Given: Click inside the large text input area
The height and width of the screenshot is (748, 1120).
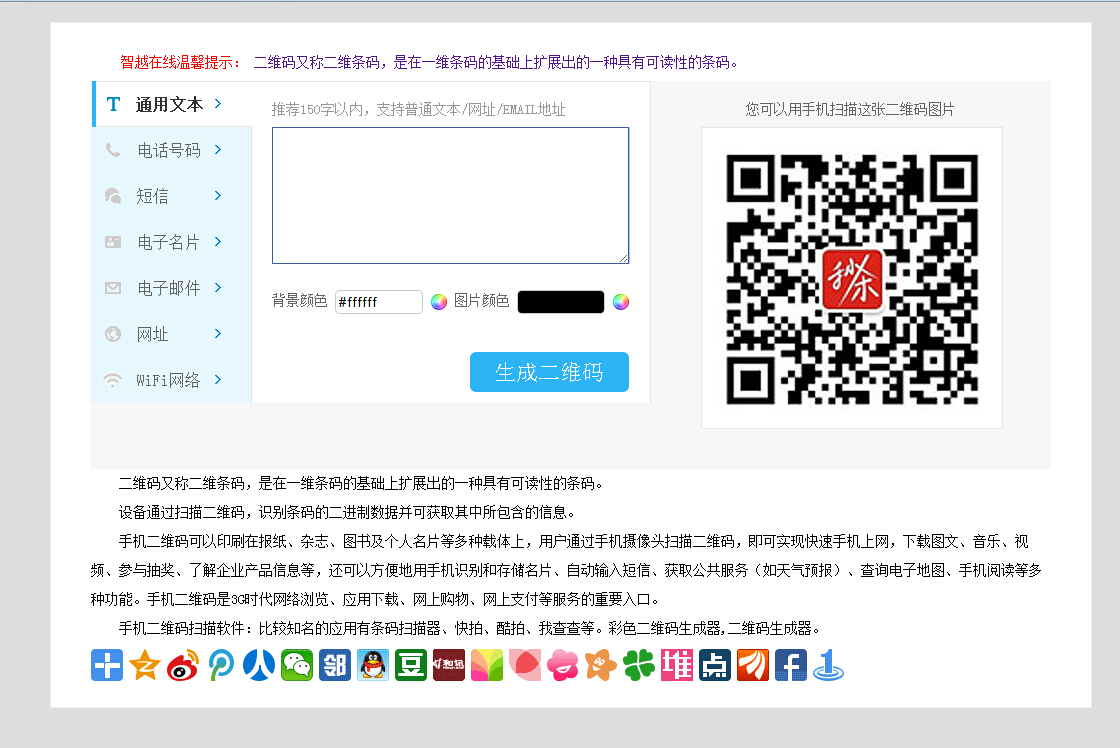Looking at the screenshot, I should coord(450,195).
